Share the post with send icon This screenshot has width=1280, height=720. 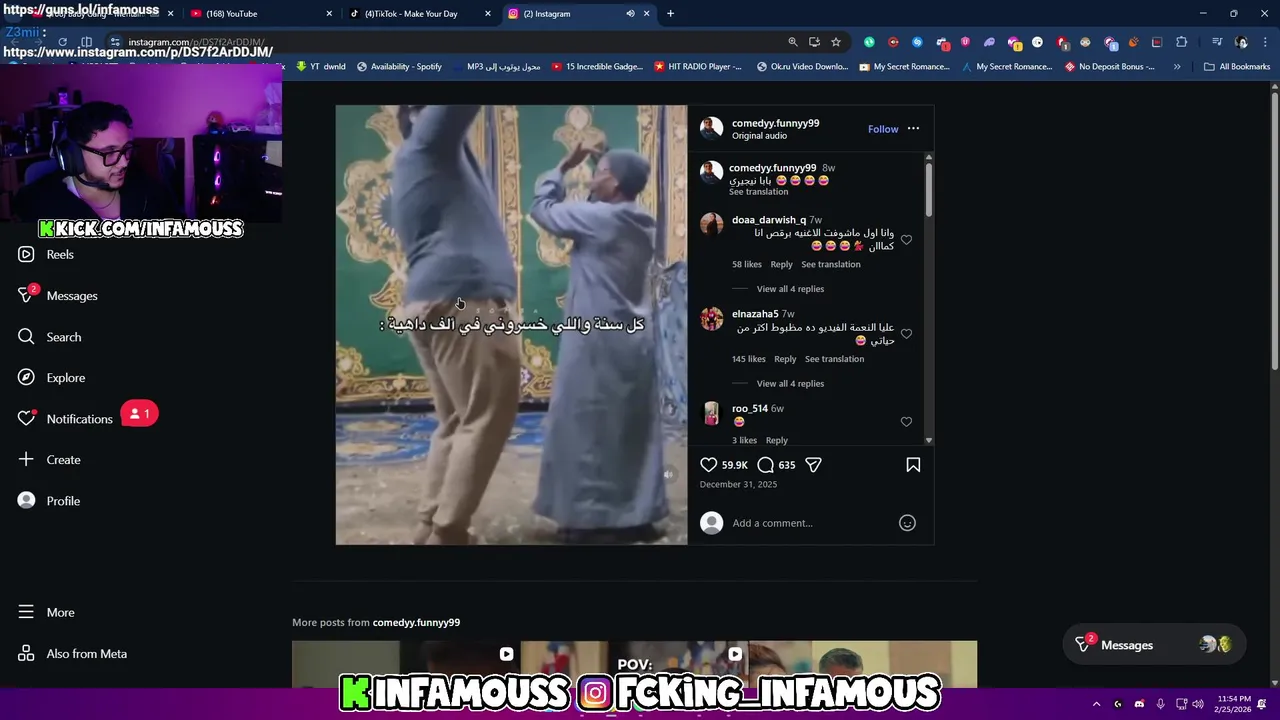813,465
